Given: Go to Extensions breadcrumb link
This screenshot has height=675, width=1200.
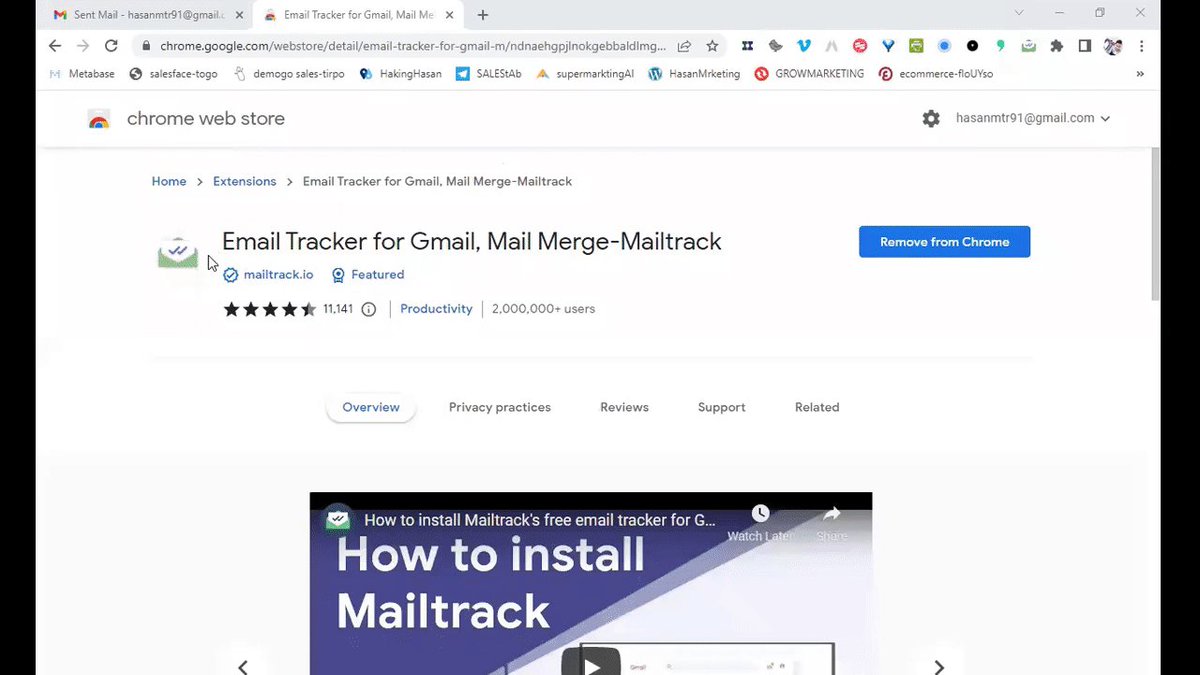Looking at the screenshot, I should pyautogui.click(x=245, y=181).
